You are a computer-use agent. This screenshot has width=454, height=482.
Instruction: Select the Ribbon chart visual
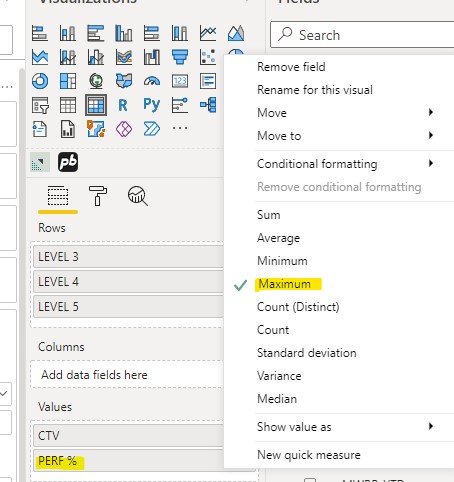pyautogui.click(x=124, y=57)
